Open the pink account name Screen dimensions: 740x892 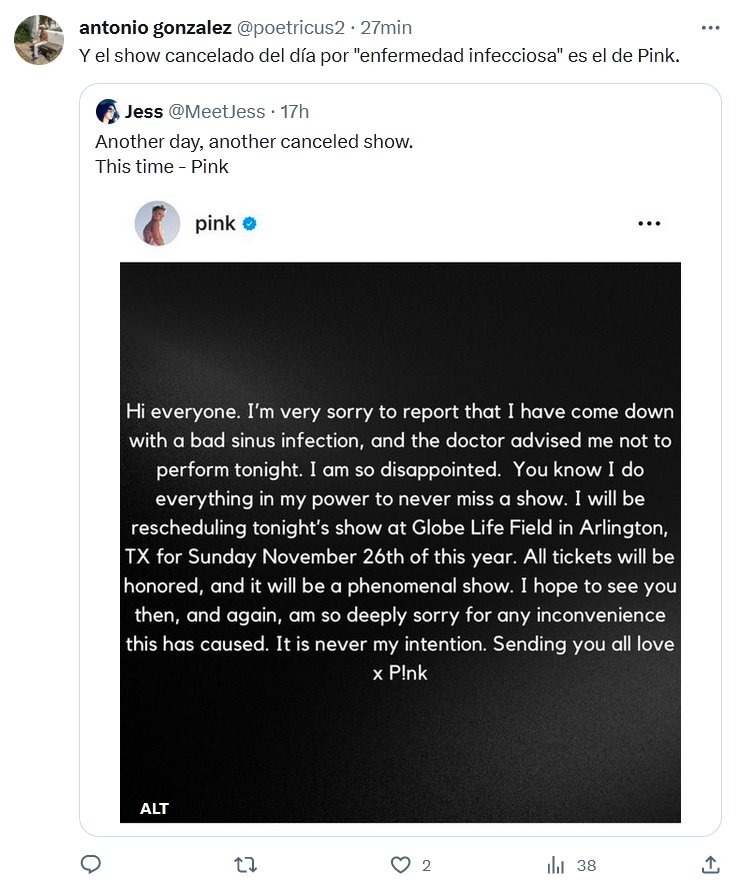215,224
